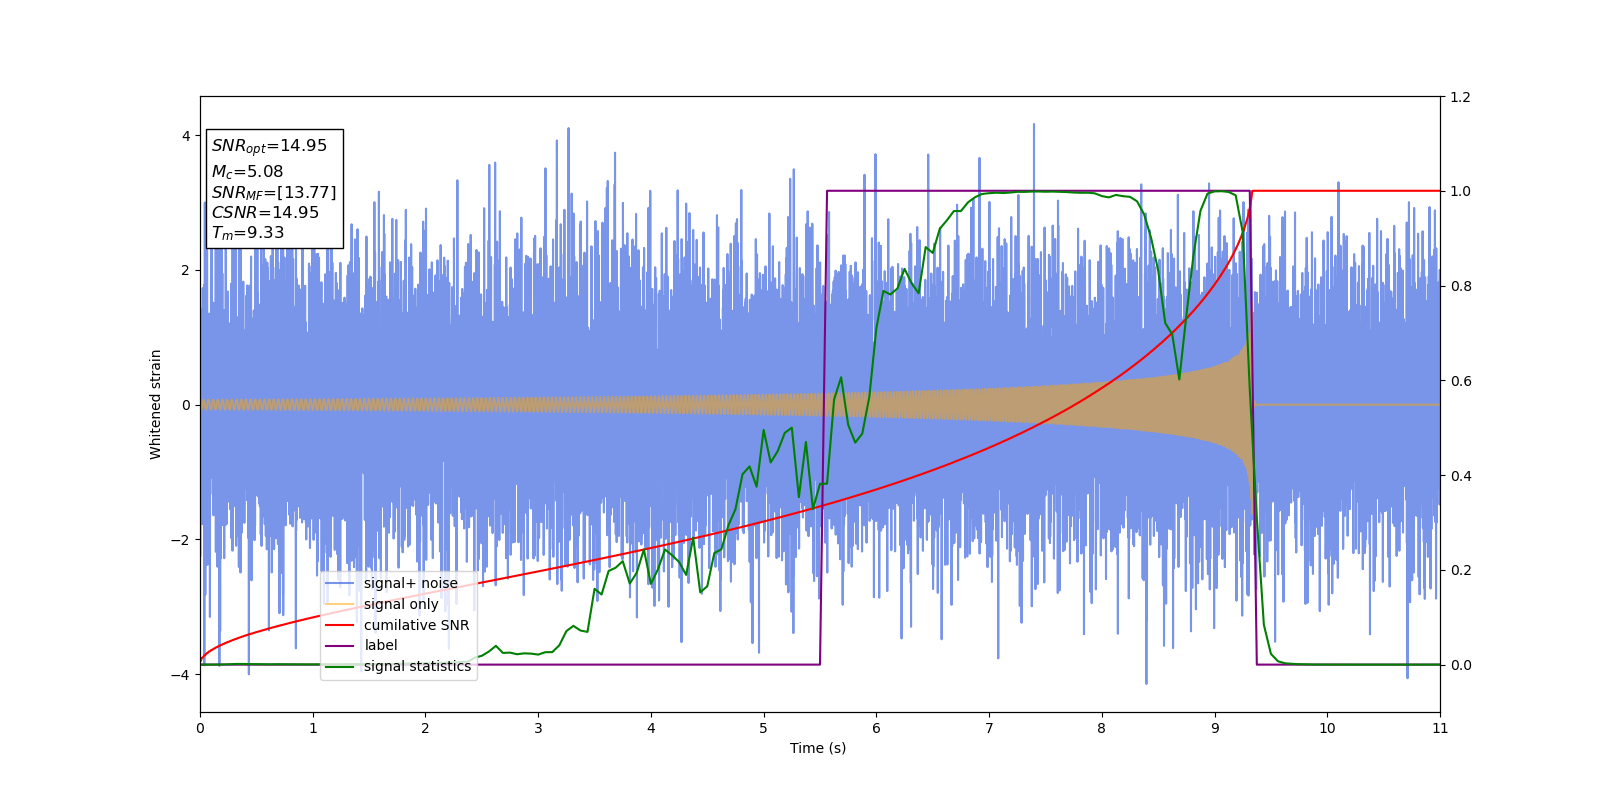Click right y-axis tick label 0.4
Viewport: 1600px width, 800px height.
click(1460, 476)
